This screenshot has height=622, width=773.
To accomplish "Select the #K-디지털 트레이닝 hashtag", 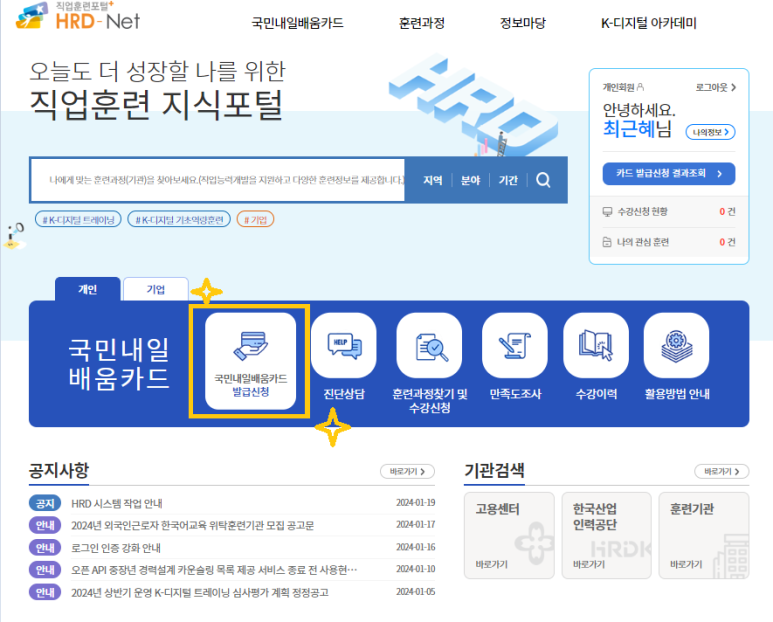I will [x=78, y=219].
